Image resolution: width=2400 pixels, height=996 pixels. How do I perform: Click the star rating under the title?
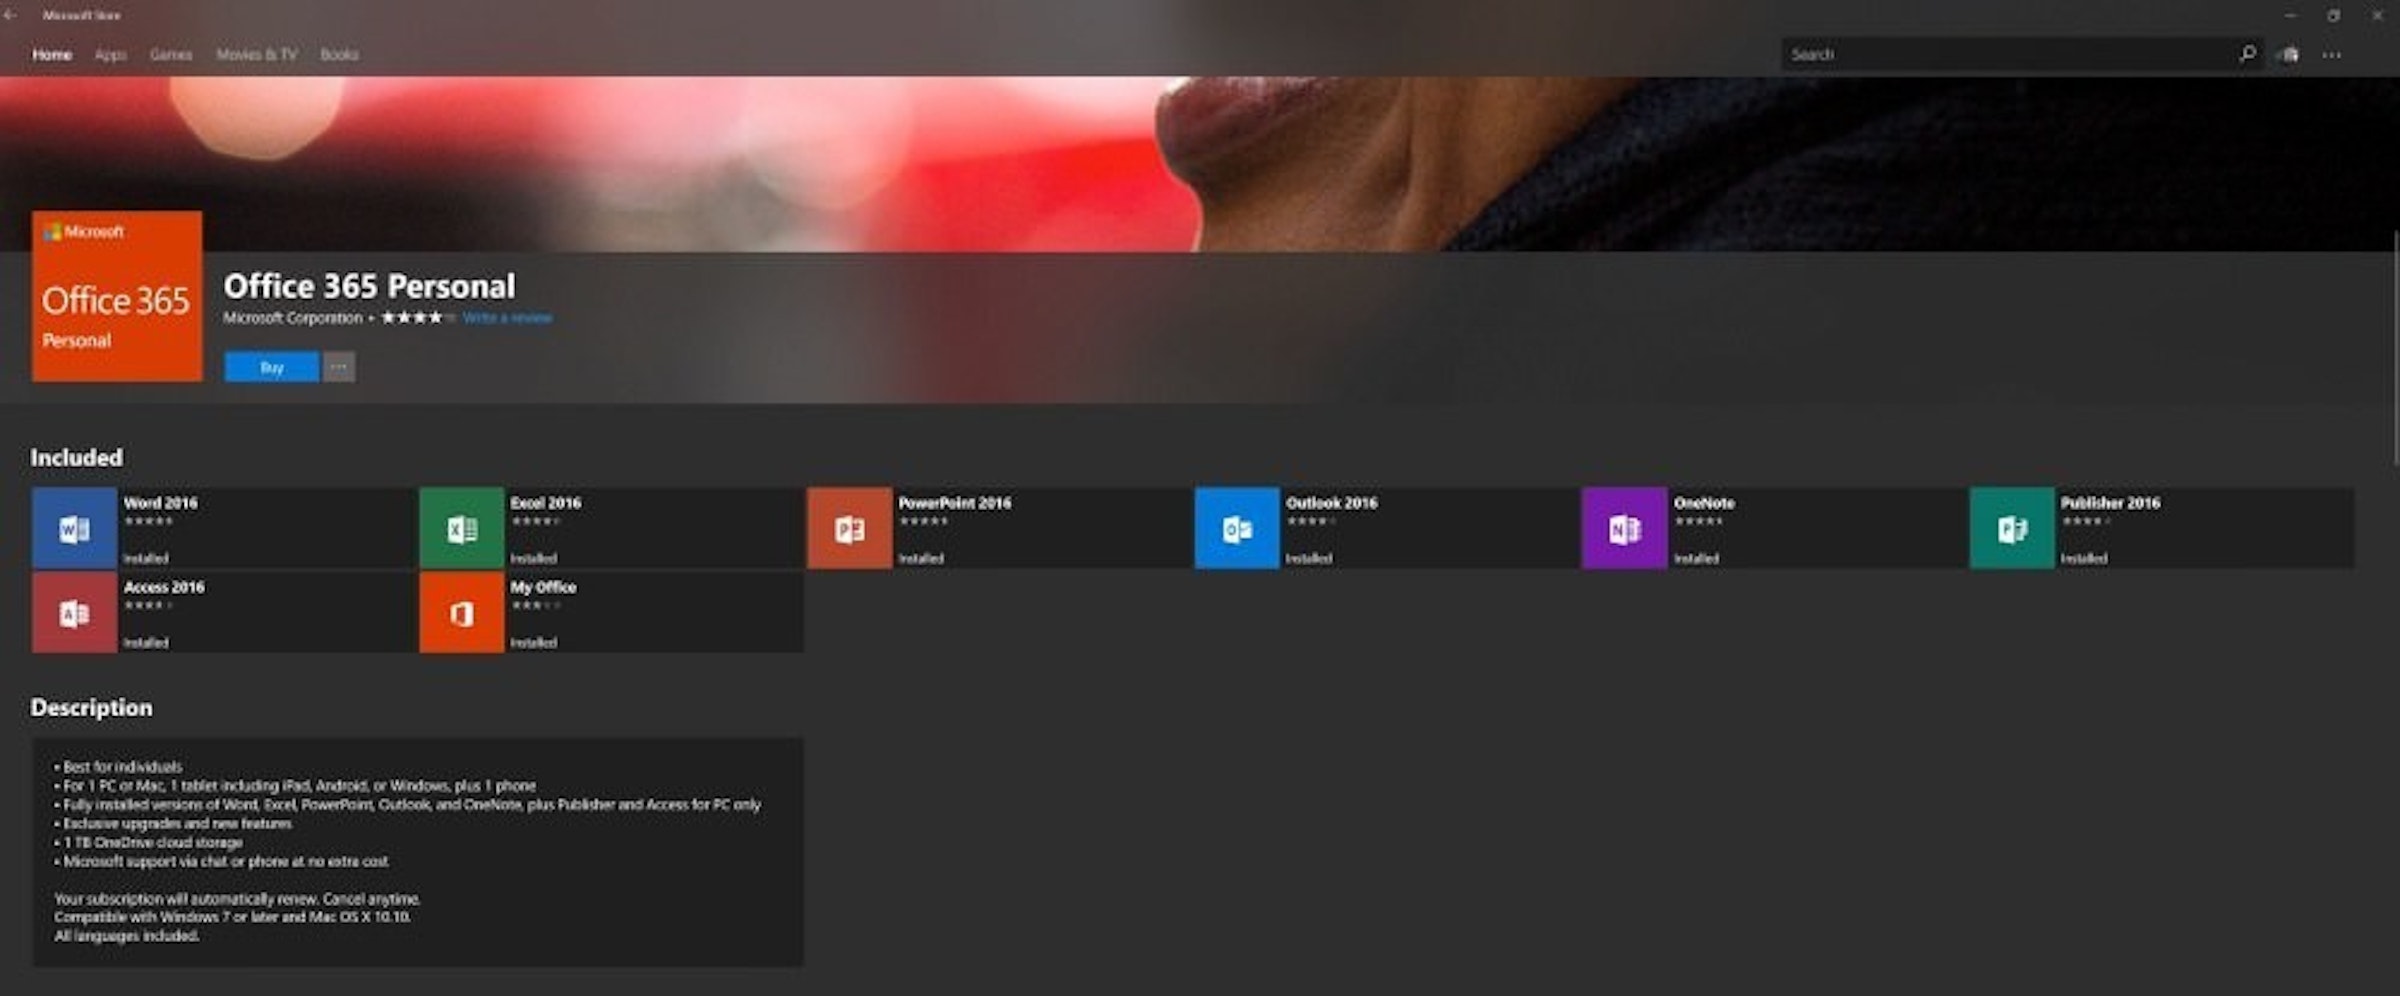point(418,318)
